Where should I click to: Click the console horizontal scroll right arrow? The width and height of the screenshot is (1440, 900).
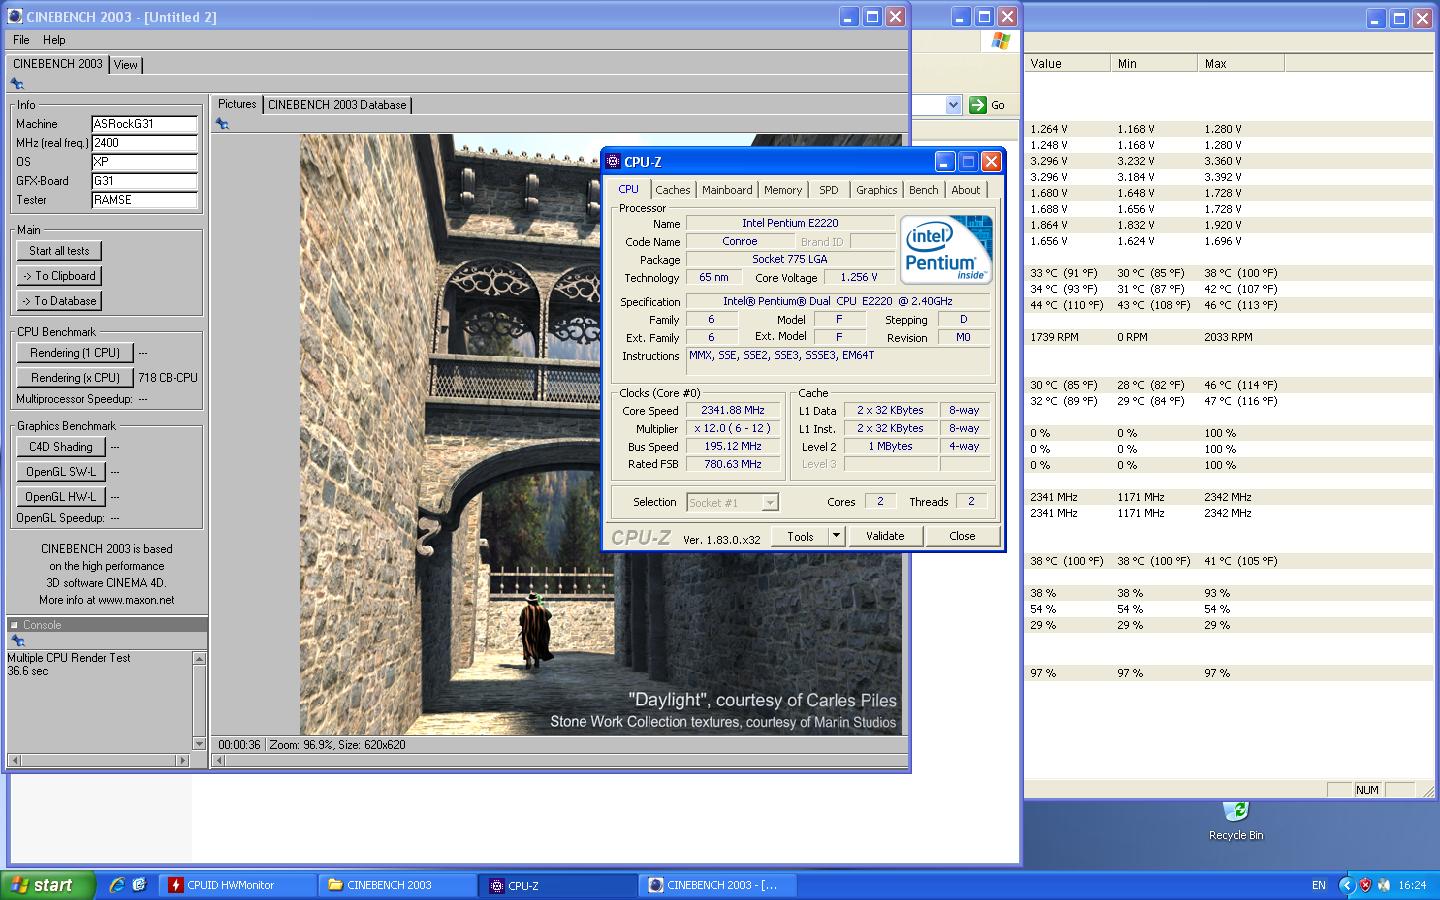[182, 761]
